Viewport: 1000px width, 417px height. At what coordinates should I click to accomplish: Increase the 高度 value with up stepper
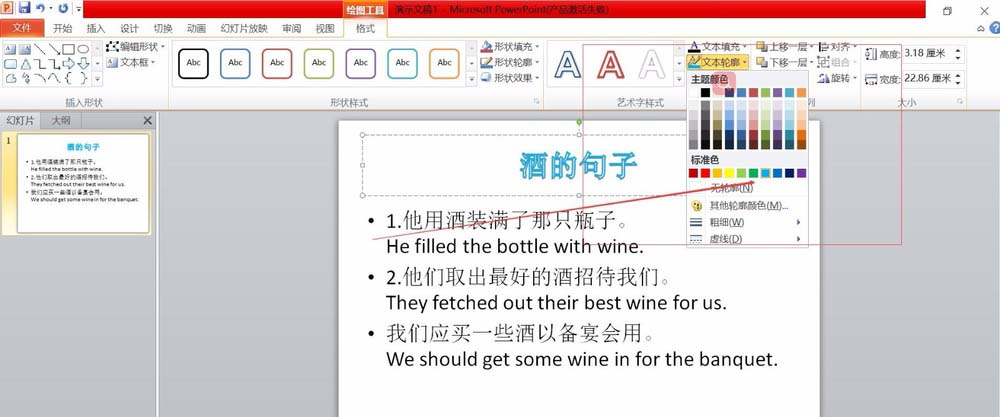pyautogui.click(x=958, y=50)
